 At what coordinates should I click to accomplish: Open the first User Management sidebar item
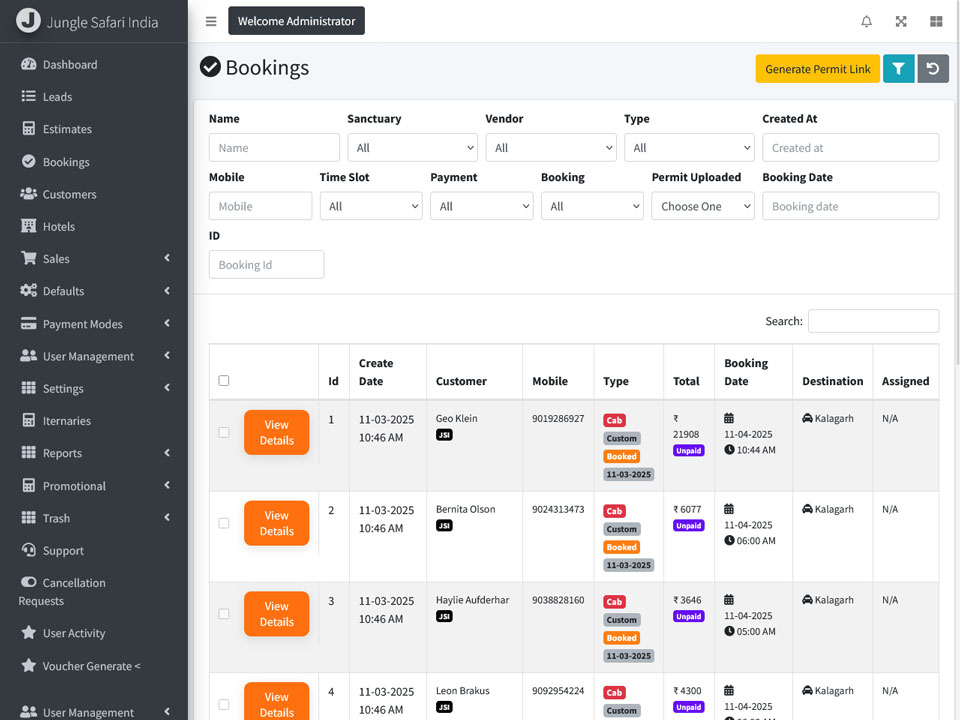94,356
